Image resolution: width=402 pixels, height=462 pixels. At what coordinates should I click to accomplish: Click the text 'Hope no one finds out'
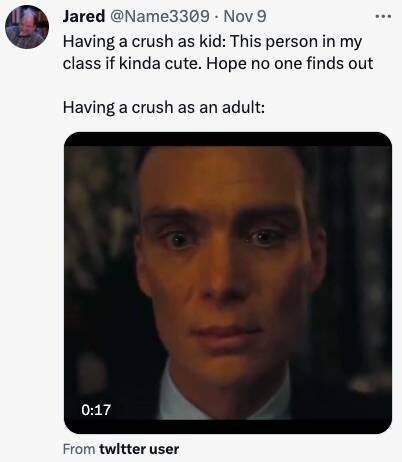coord(290,63)
